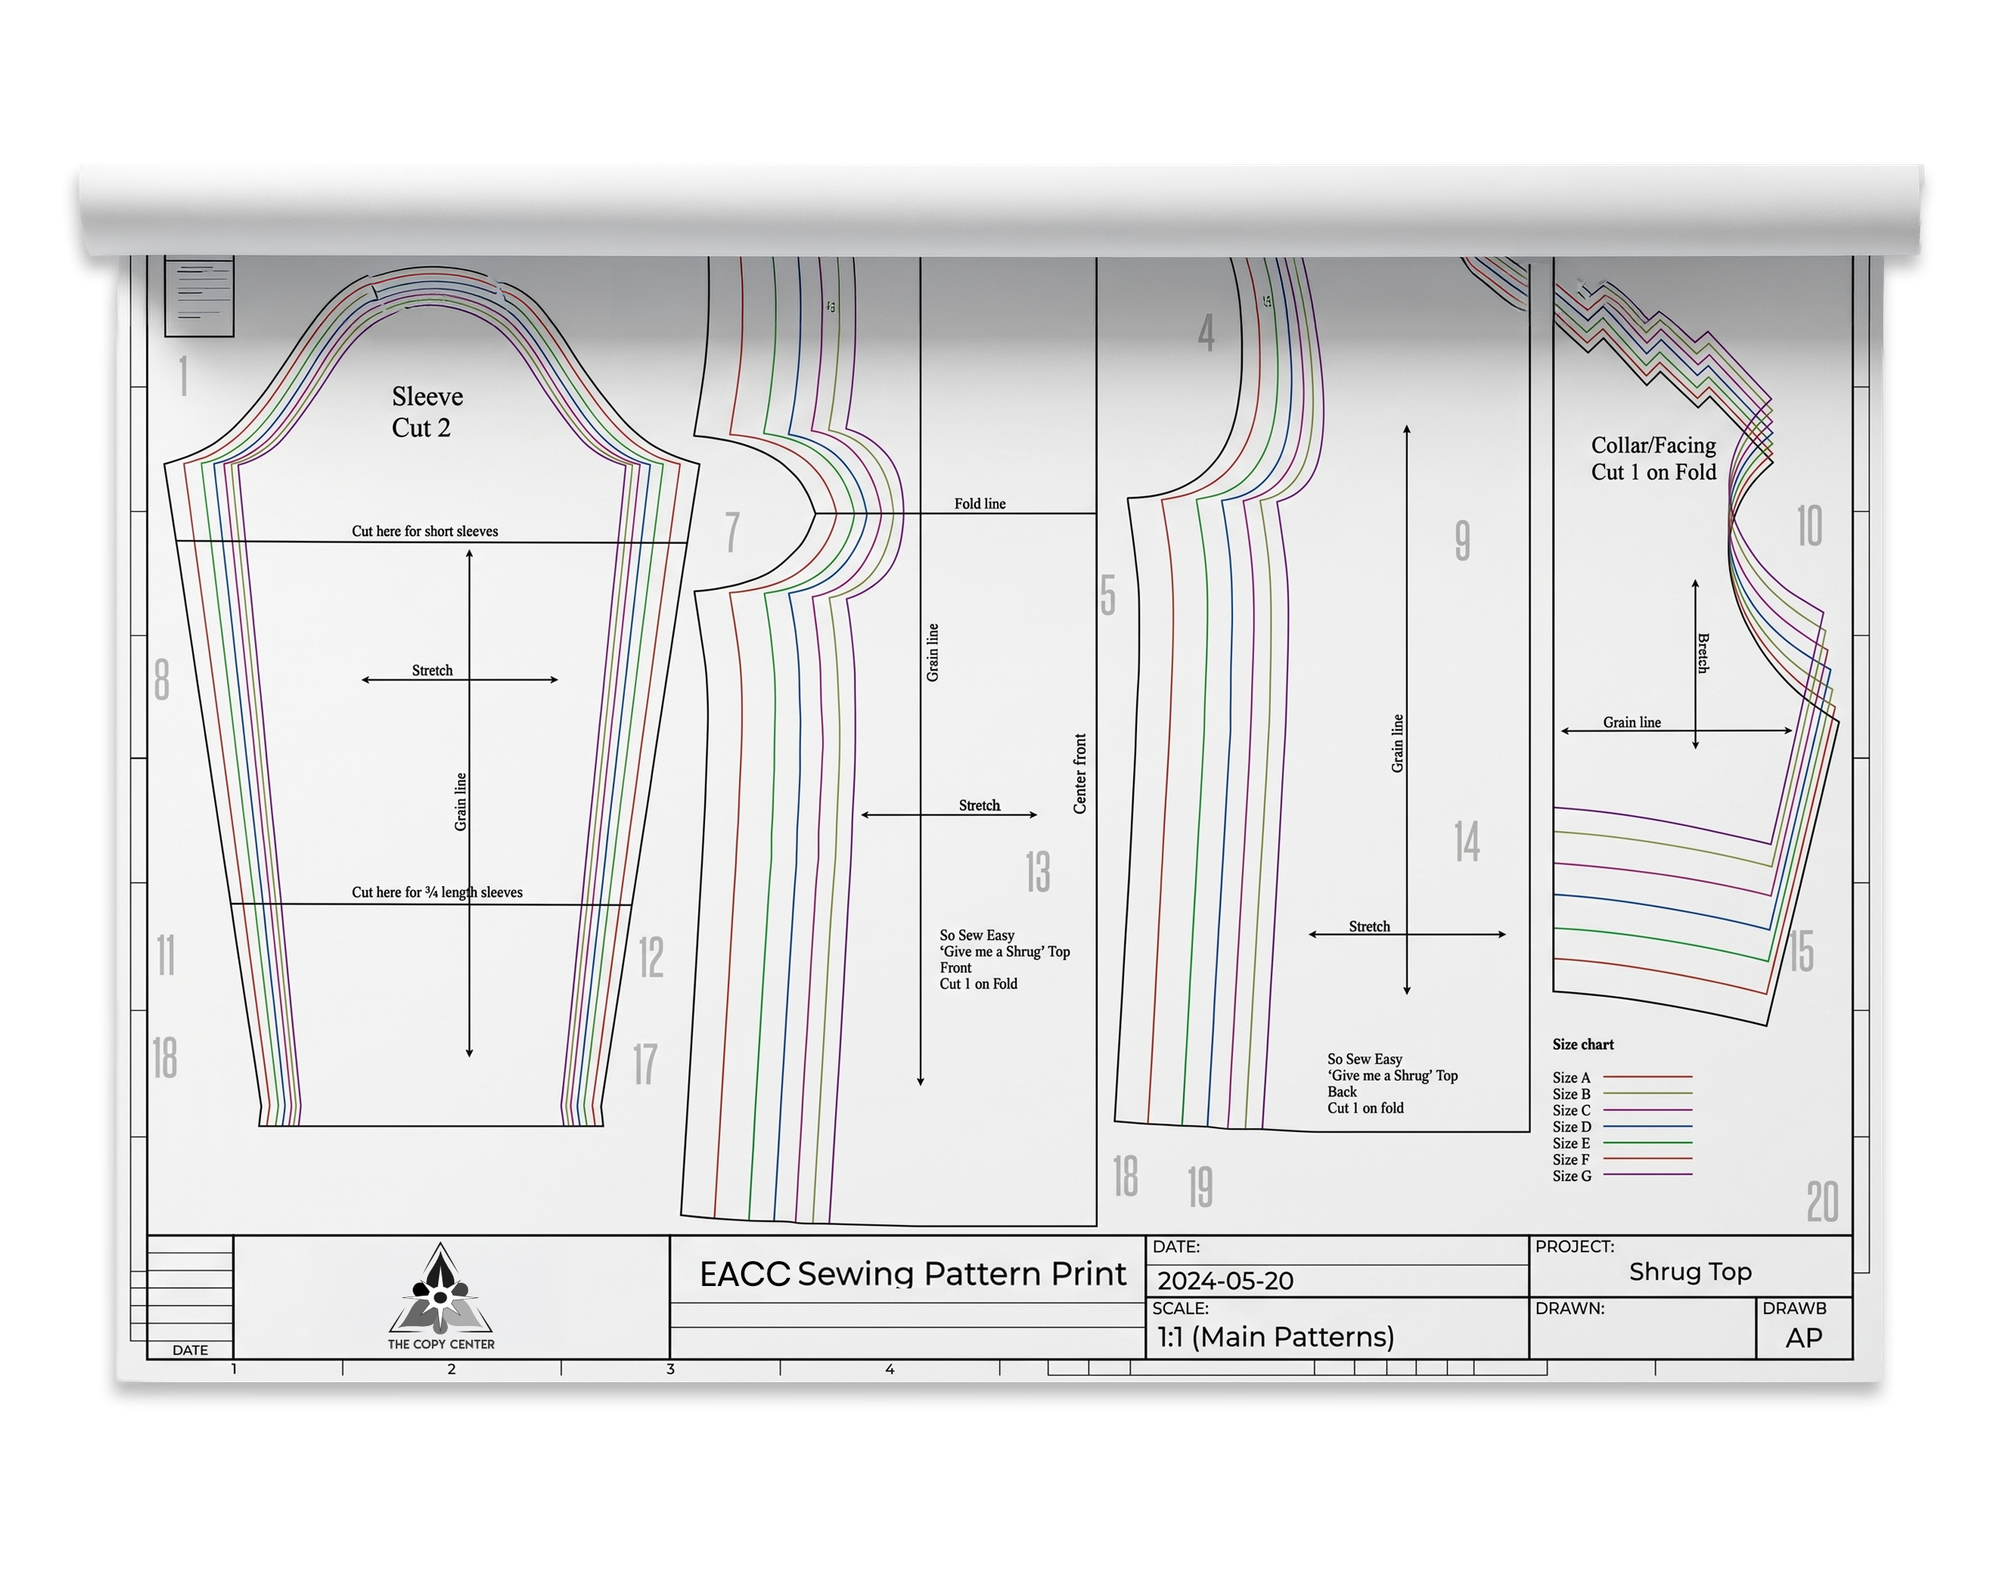Click the 'Grain line' label on the collar piece

coord(1632,722)
